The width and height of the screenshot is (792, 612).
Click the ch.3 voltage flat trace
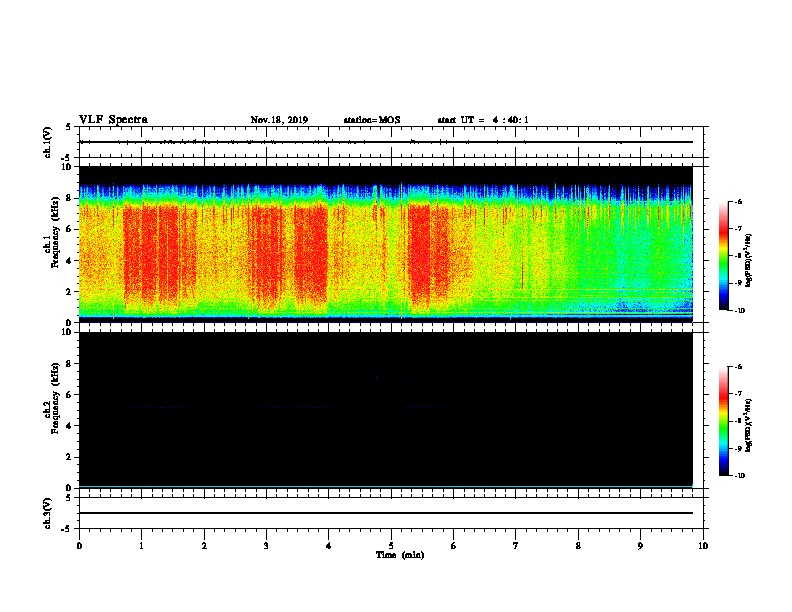(x=386, y=513)
